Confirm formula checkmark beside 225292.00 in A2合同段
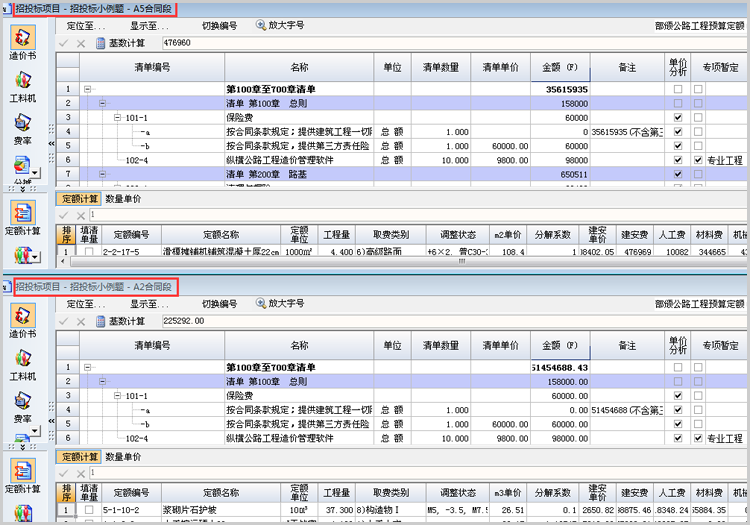Viewport: 750px width, 525px height. click(x=64, y=321)
